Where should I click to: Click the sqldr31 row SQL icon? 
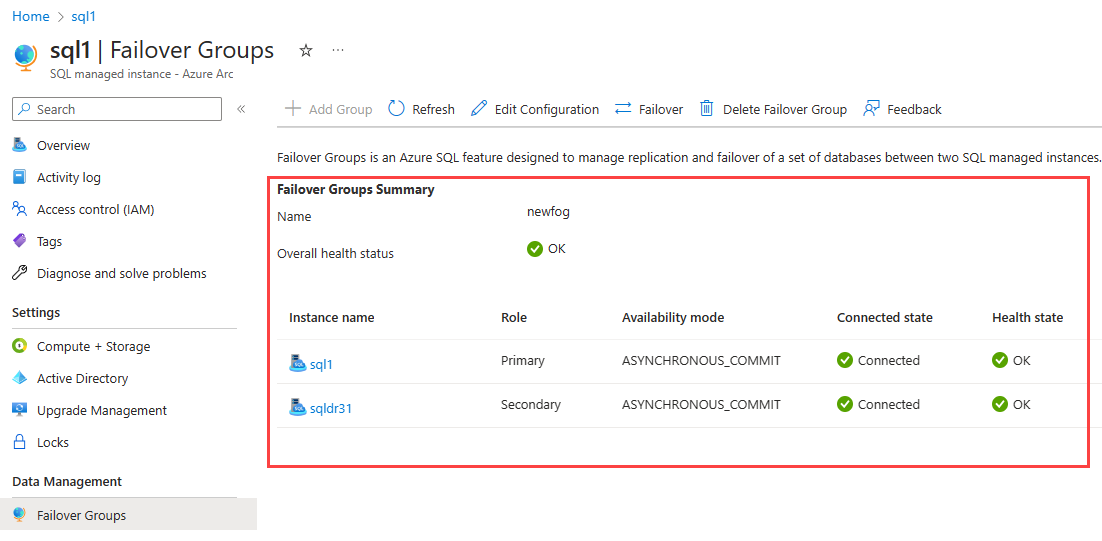coord(298,407)
